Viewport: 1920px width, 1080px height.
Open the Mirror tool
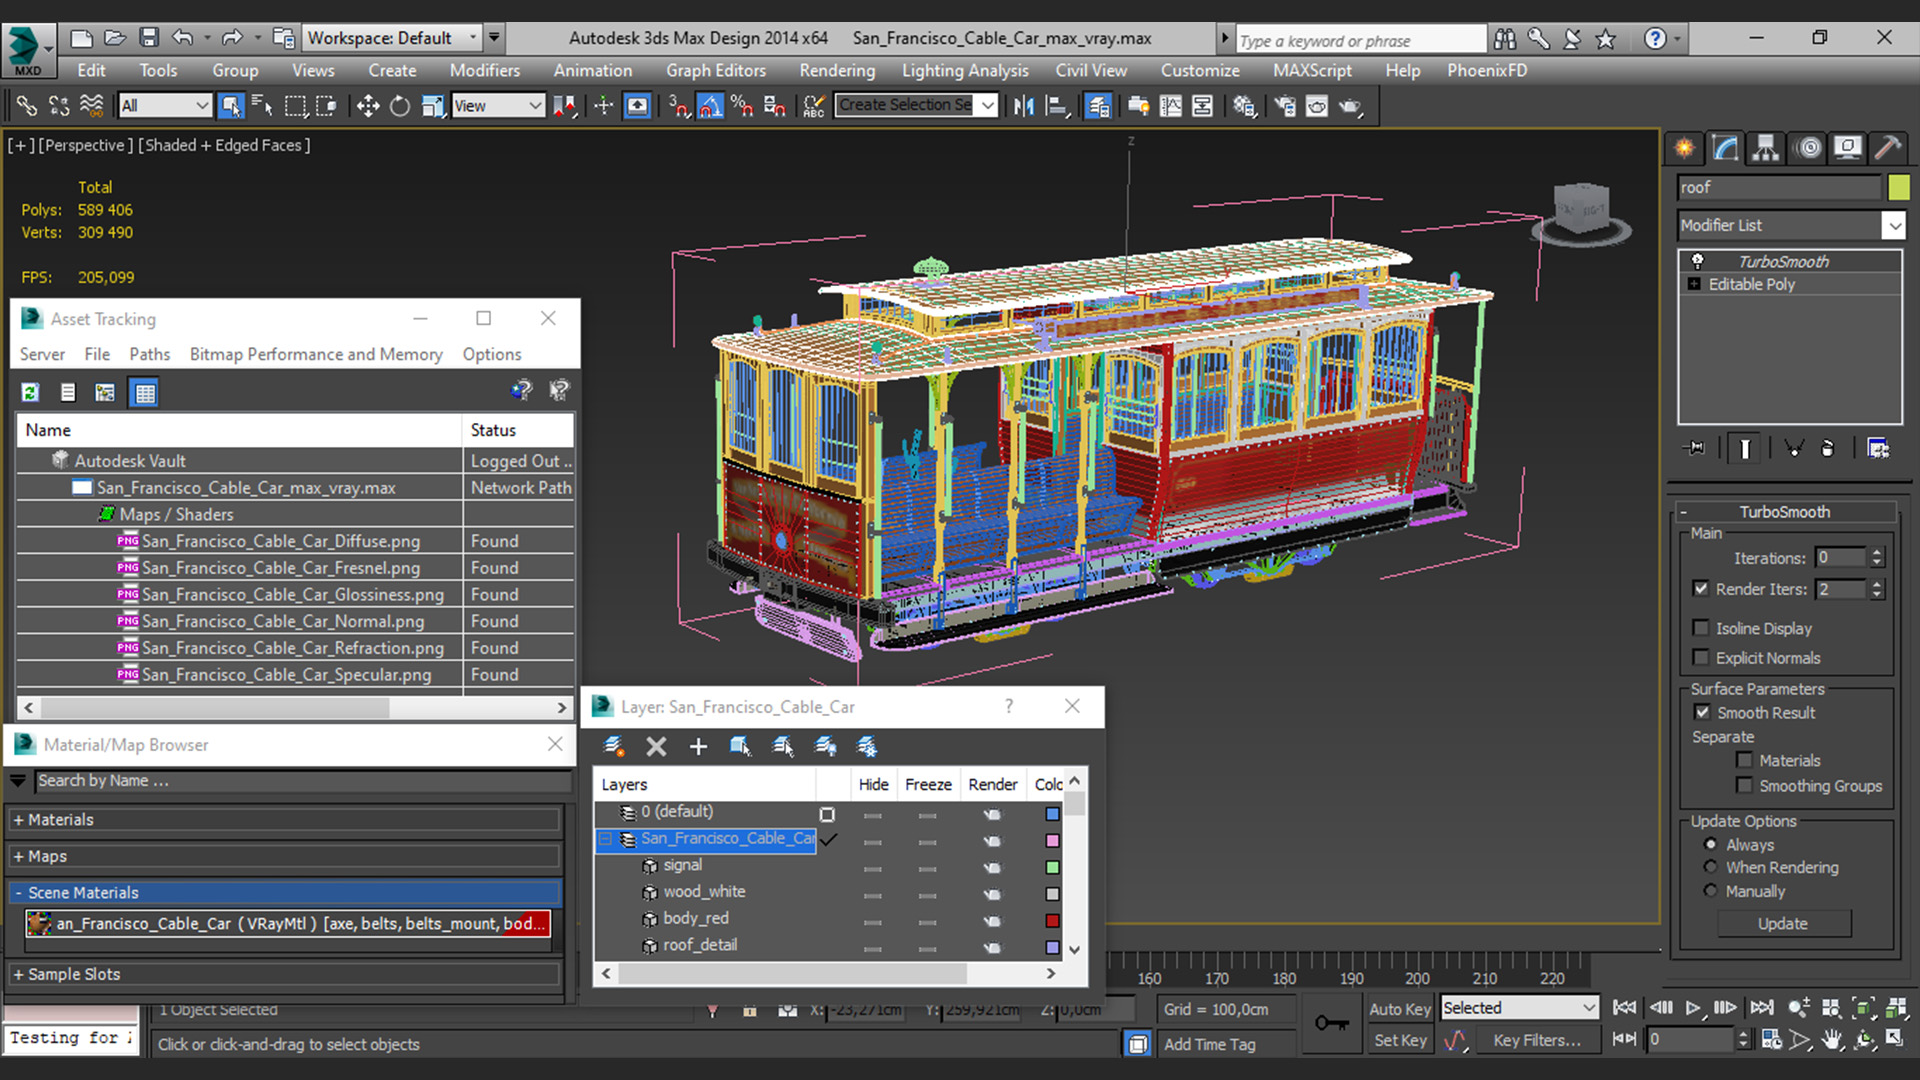click(x=1023, y=106)
